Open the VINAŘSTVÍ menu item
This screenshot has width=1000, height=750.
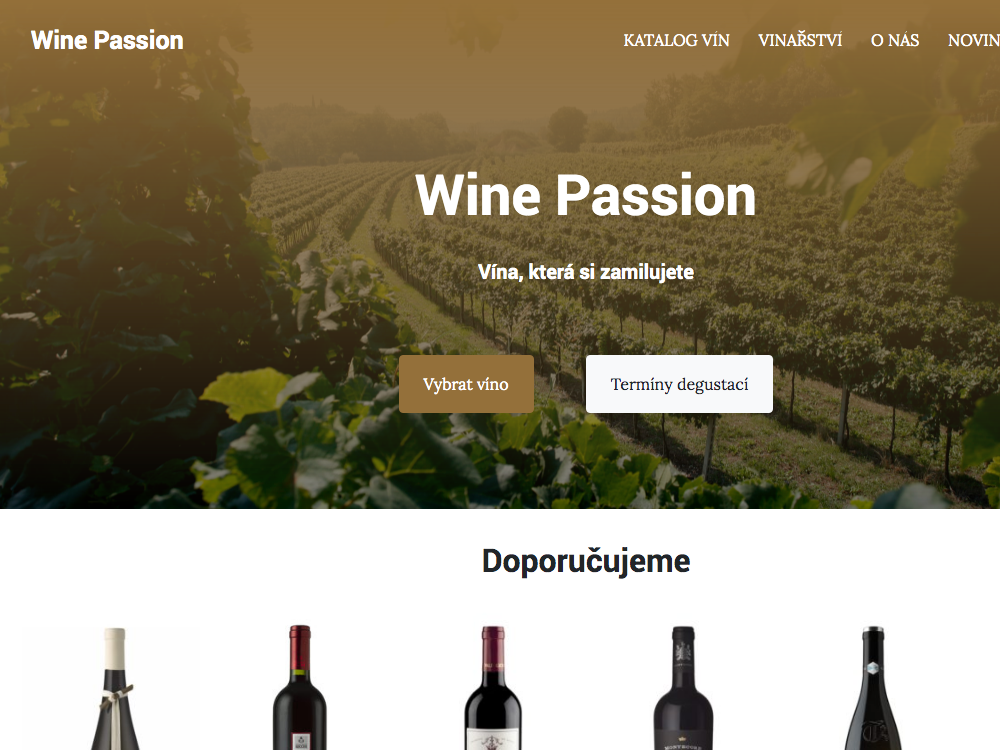800,40
